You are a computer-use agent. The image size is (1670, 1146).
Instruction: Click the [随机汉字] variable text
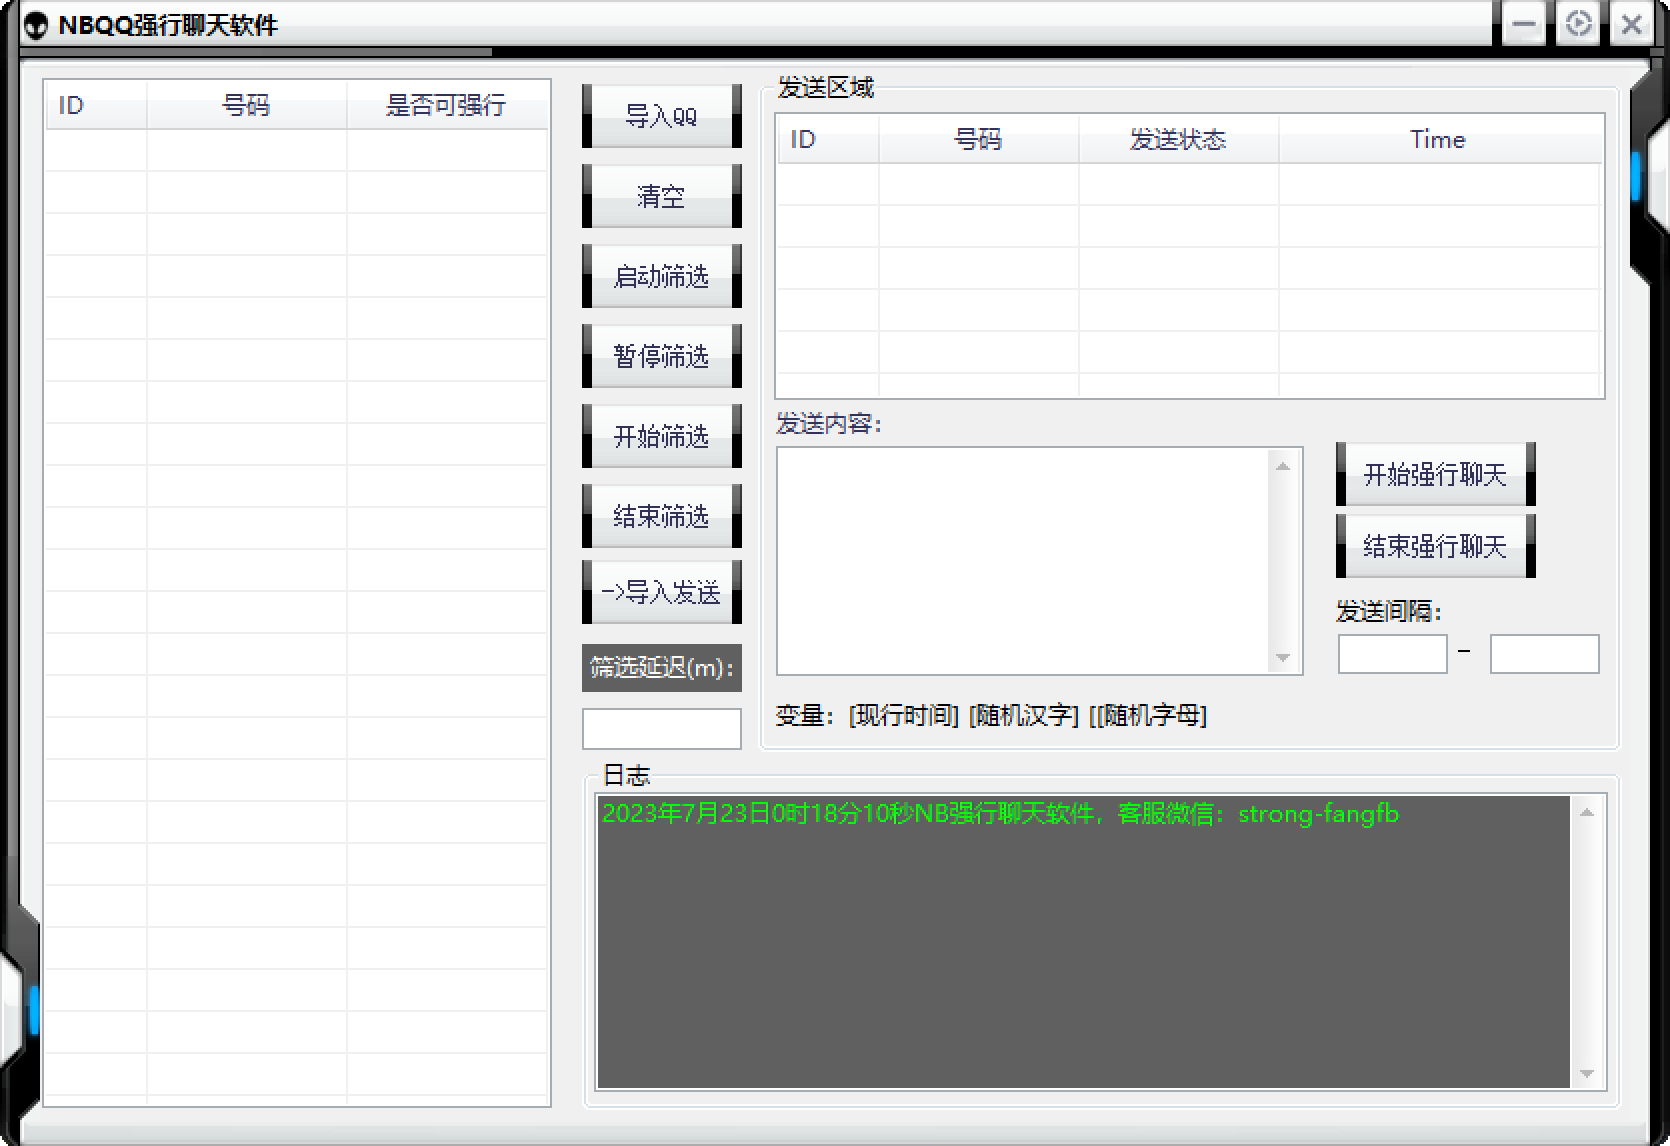(1024, 715)
